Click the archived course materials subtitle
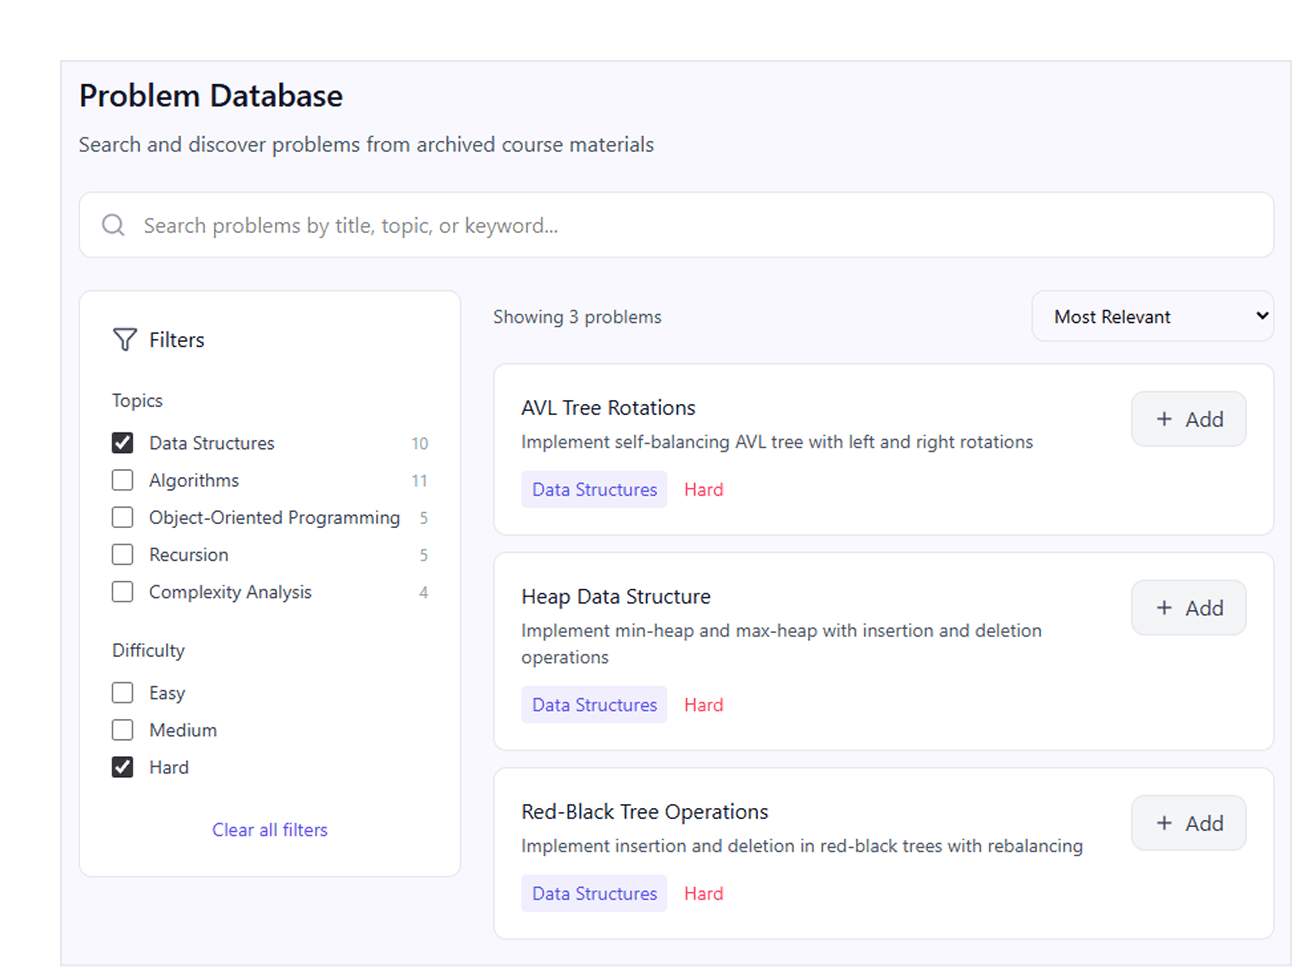1292x967 pixels. (366, 145)
